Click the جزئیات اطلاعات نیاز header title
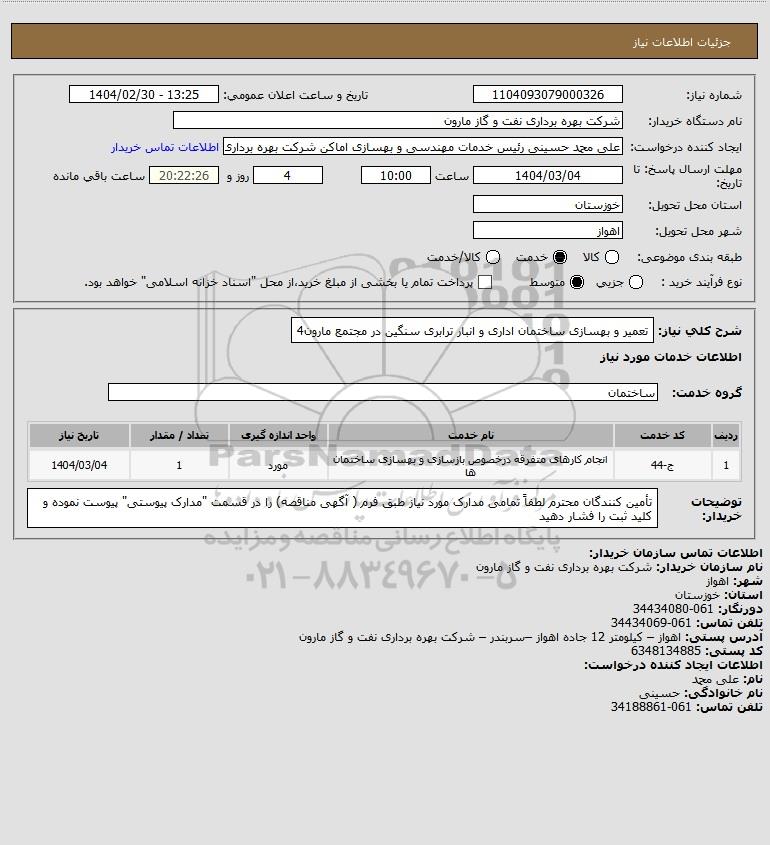Screen dimensions: 770x845 682,42
